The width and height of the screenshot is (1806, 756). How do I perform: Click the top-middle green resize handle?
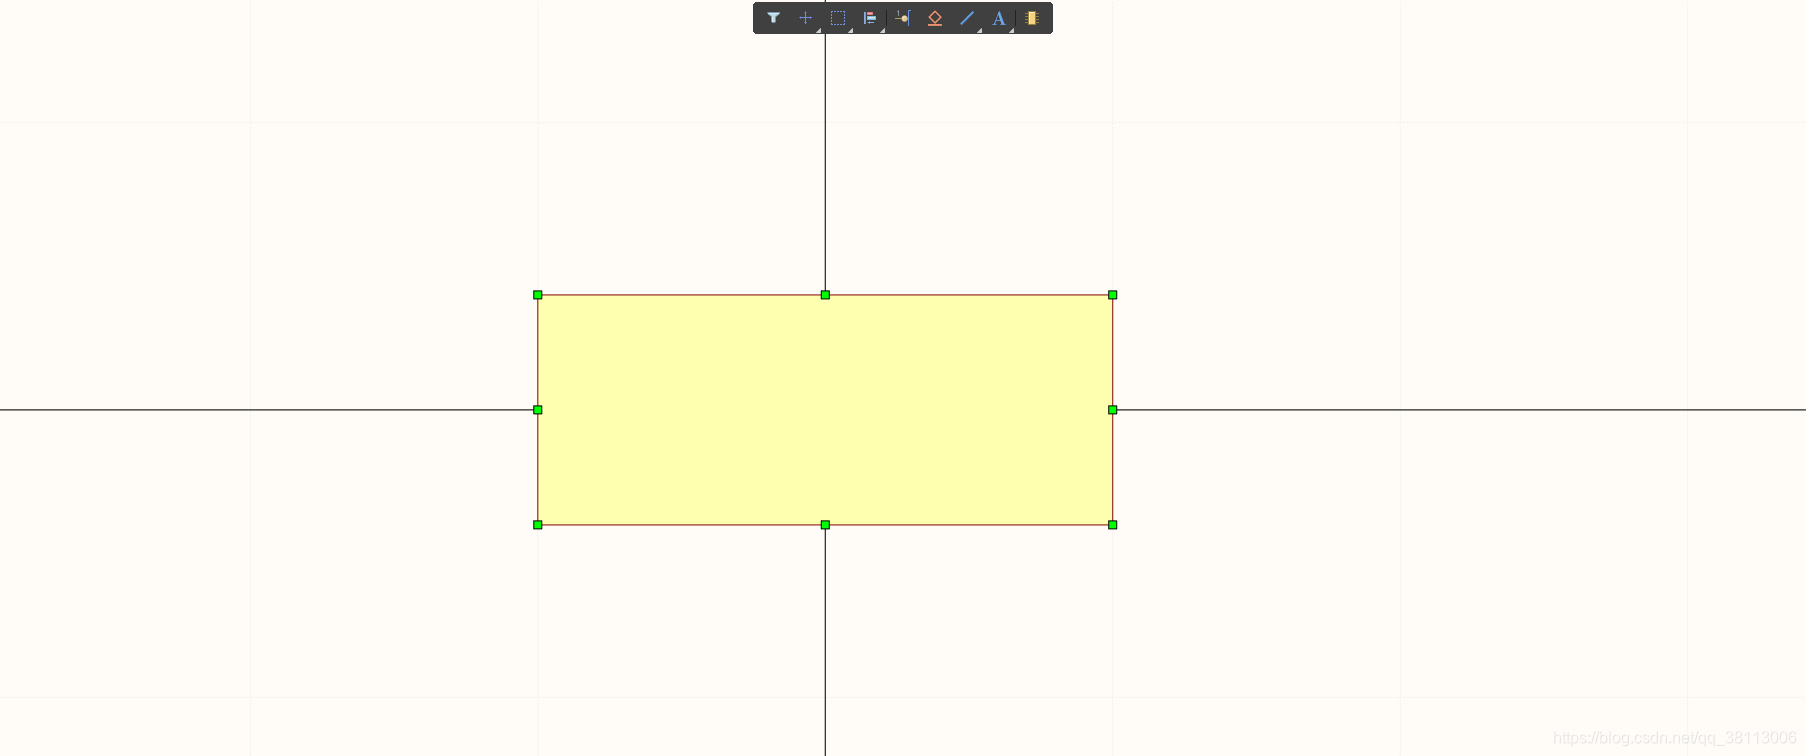pyautogui.click(x=825, y=295)
